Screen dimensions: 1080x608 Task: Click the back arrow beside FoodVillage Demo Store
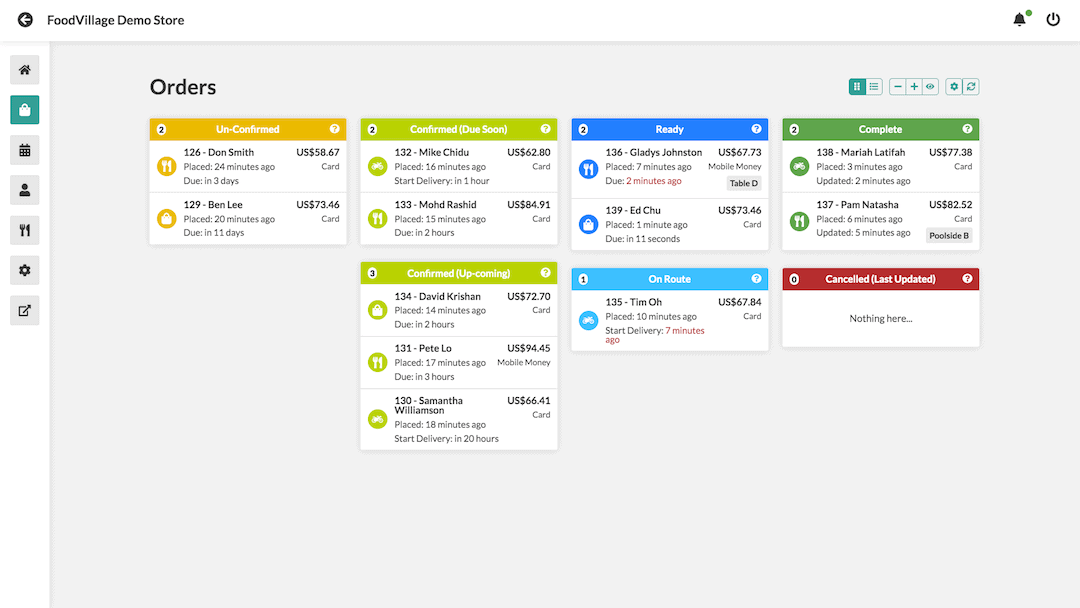(x=24, y=19)
